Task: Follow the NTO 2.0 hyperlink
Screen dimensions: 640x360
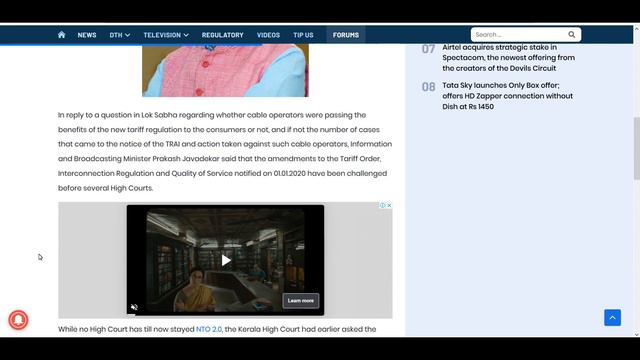Action: (x=209, y=329)
